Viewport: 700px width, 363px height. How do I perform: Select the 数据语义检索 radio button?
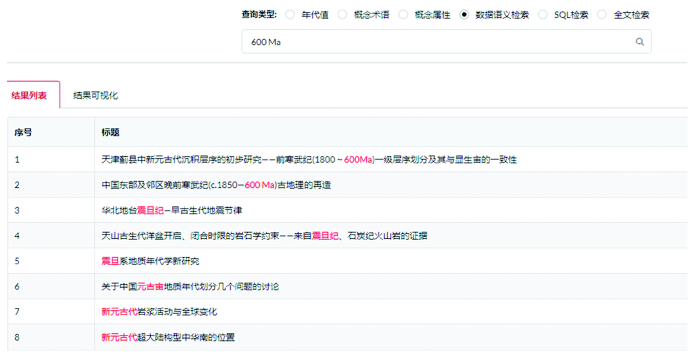coord(464,15)
